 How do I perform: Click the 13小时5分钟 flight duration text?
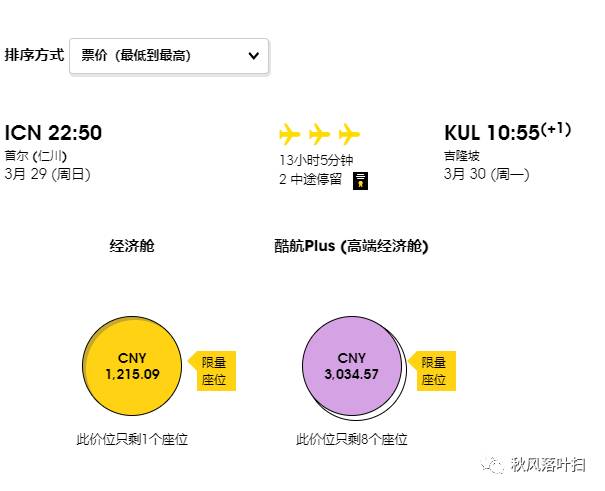tap(316, 161)
